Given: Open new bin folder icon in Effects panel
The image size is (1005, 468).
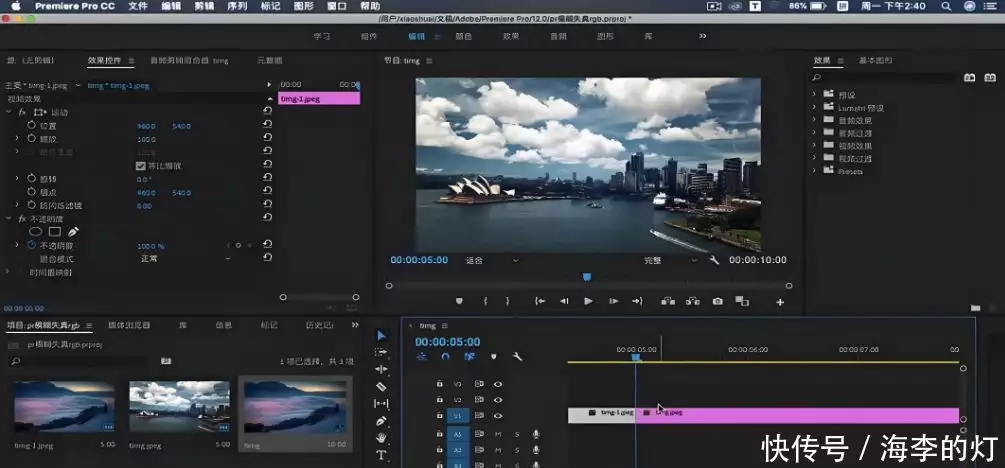Looking at the screenshot, I should (975, 308).
